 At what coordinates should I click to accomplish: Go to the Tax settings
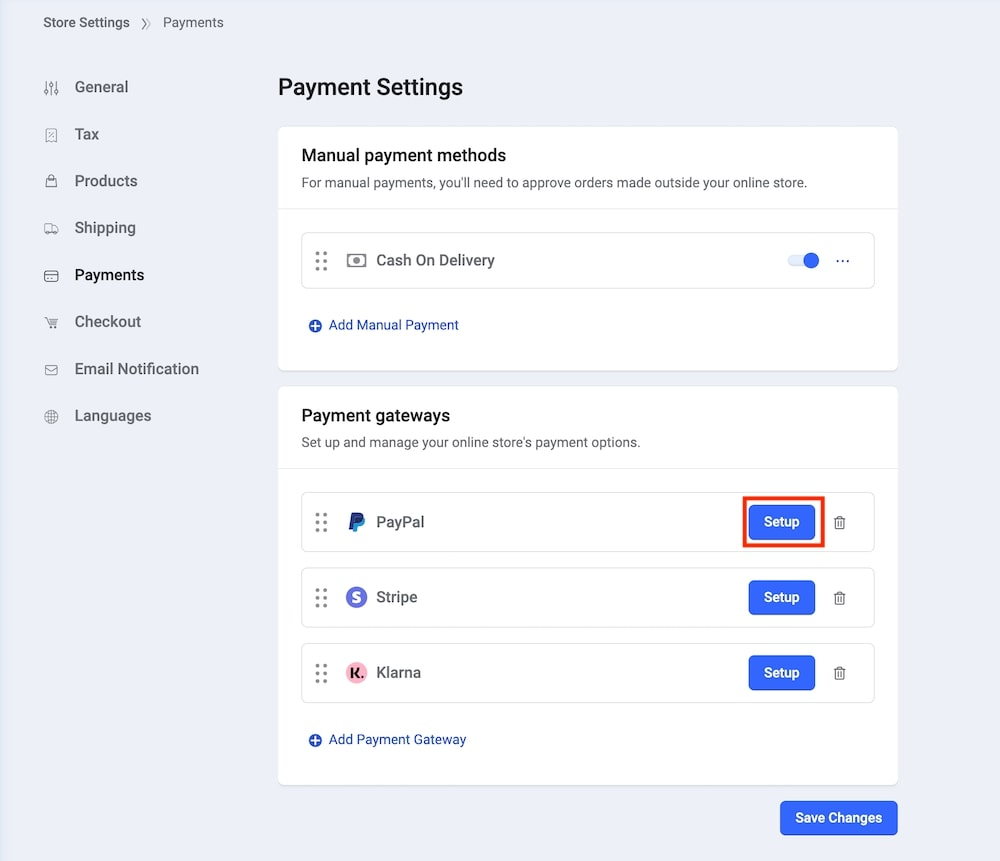(x=87, y=134)
